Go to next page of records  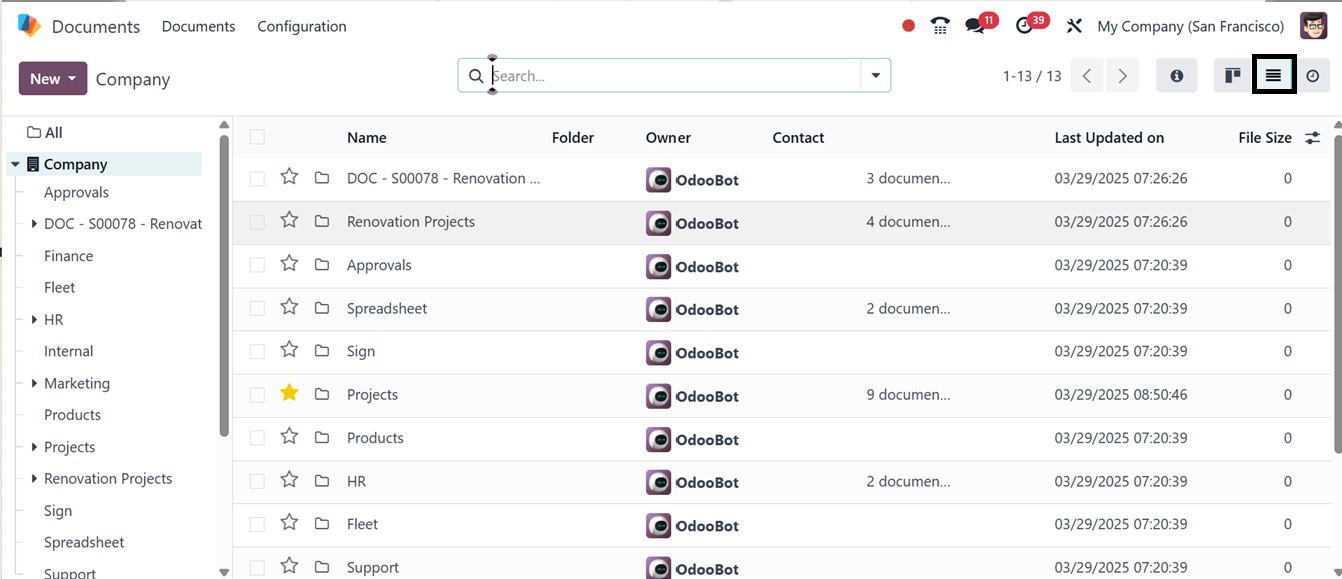coord(1123,76)
